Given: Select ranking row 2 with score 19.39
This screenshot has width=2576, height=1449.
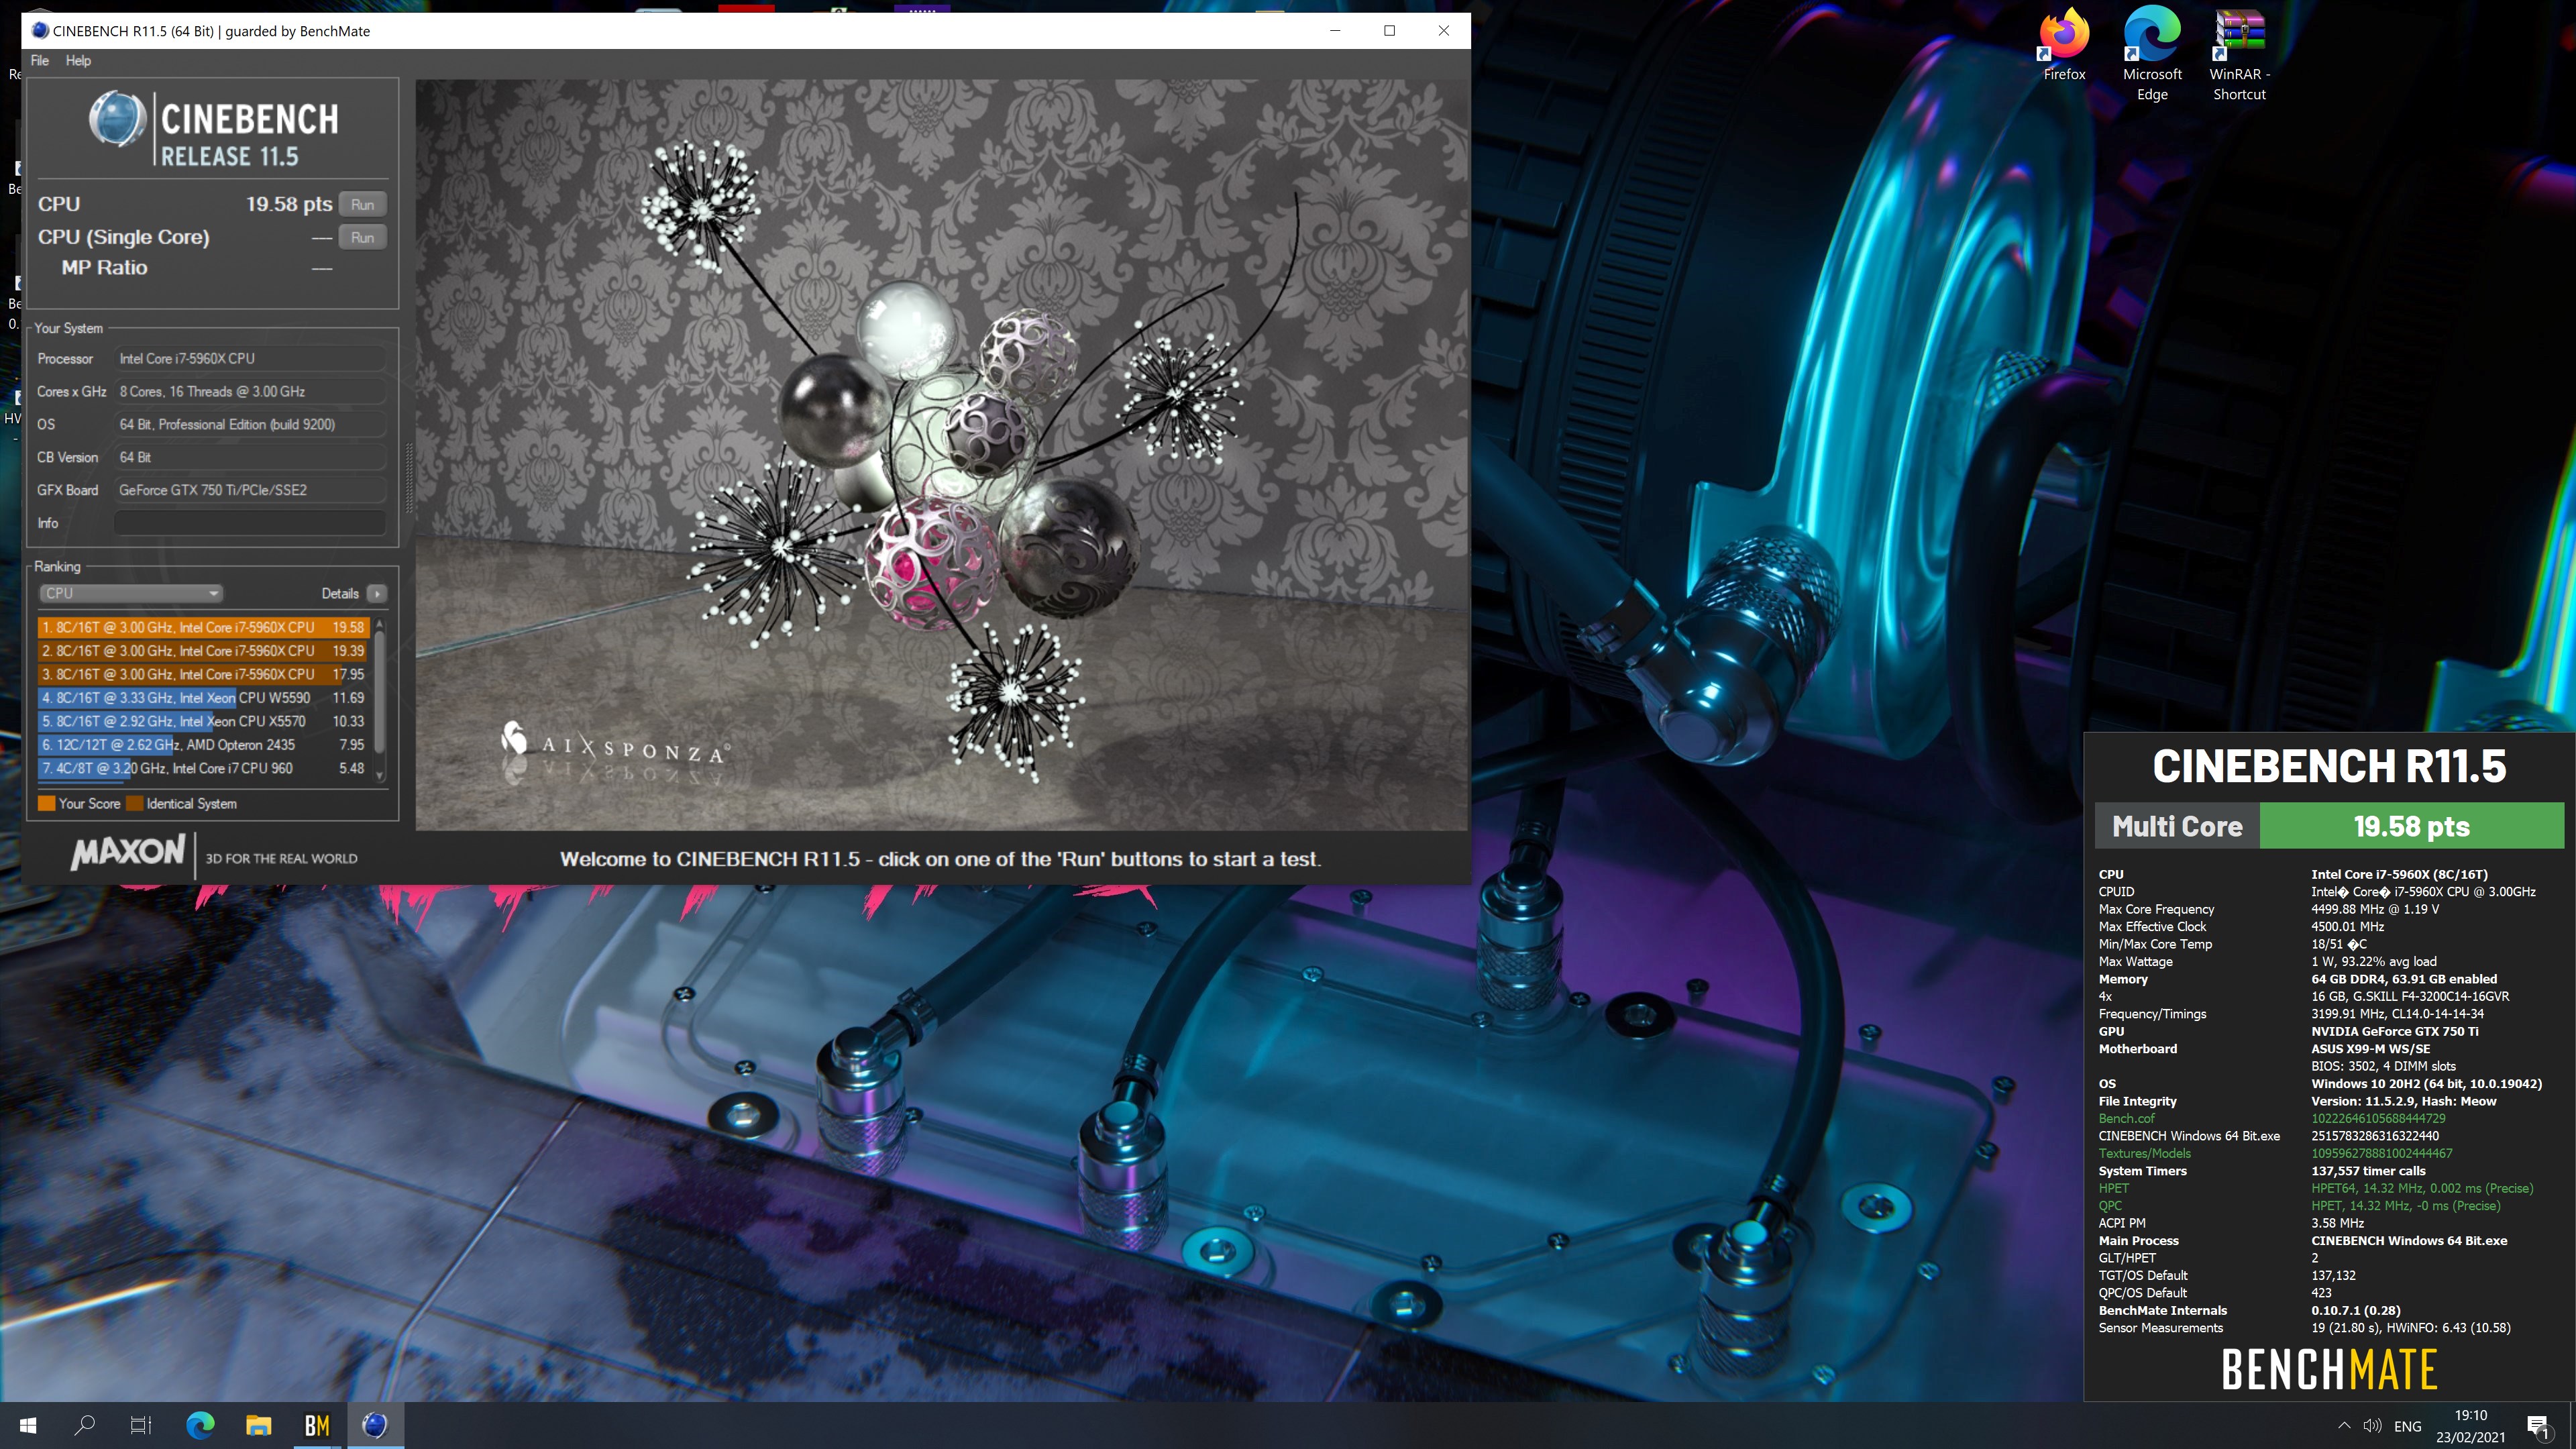Looking at the screenshot, I should (x=203, y=650).
